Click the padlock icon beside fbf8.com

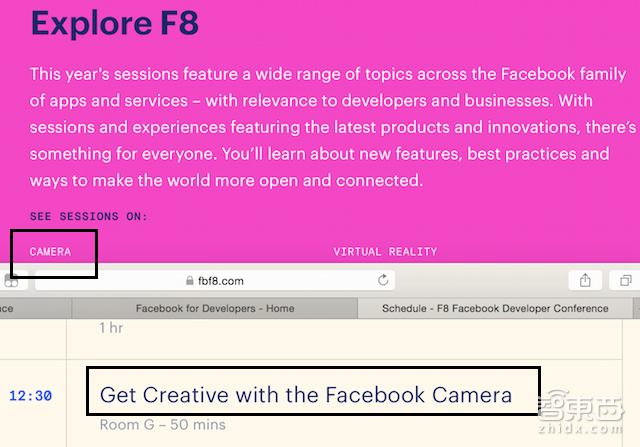pyautogui.click(x=190, y=281)
